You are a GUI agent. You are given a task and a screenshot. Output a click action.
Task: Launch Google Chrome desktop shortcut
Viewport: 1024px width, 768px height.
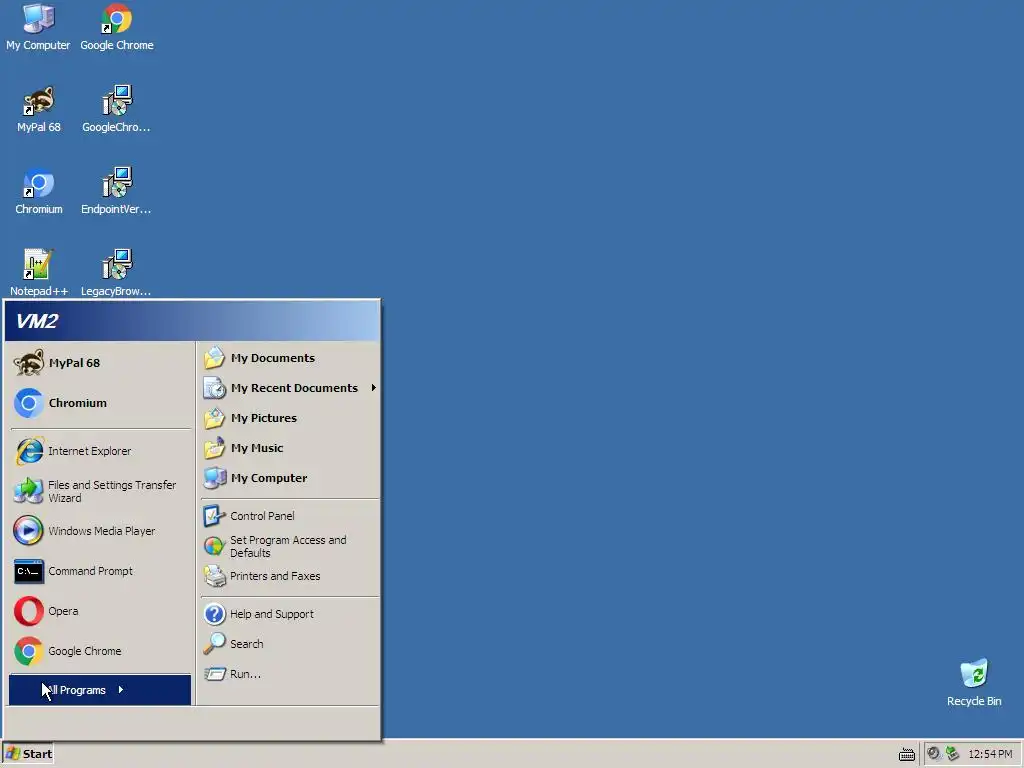[x=117, y=27]
